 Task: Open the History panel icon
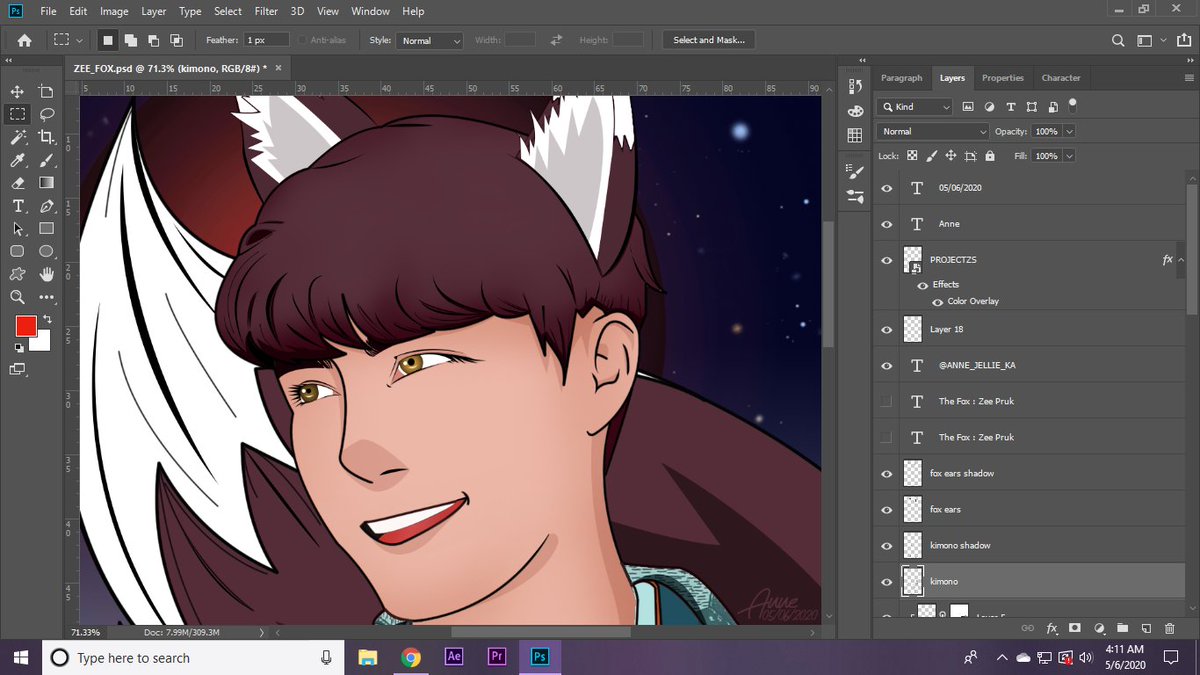(x=855, y=88)
